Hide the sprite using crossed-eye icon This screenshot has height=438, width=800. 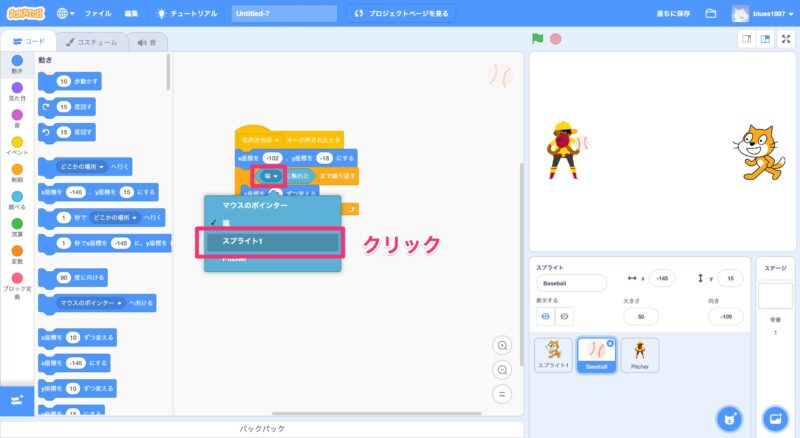coord(566,316)
